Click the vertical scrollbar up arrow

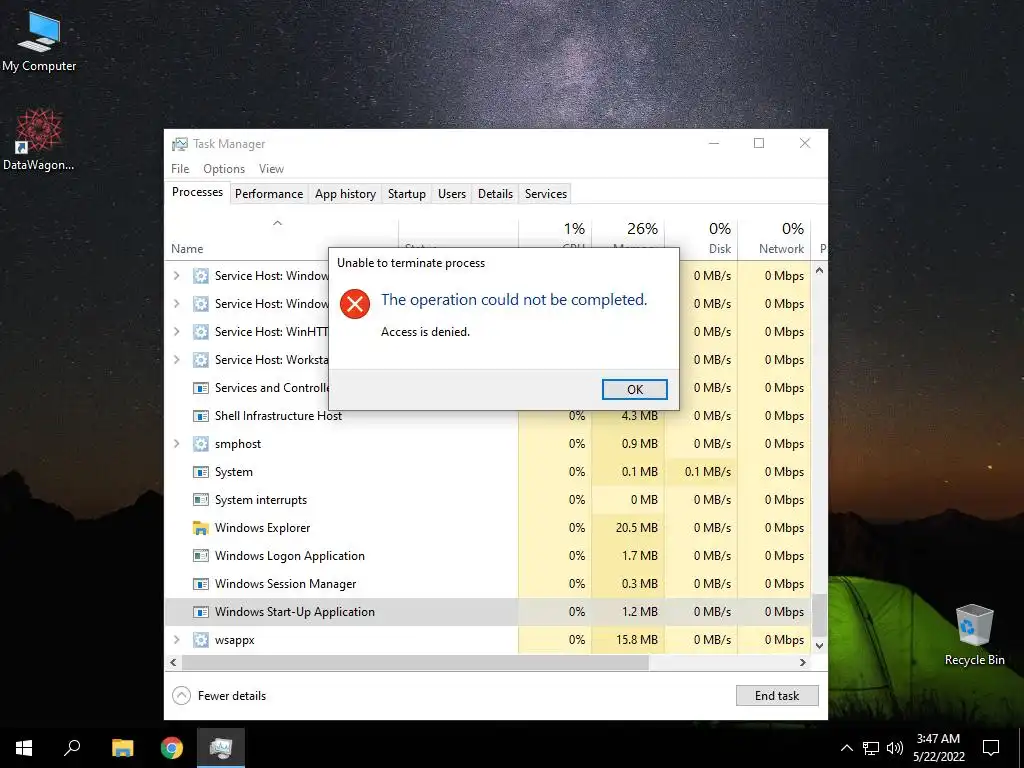(x=819, y=270)
